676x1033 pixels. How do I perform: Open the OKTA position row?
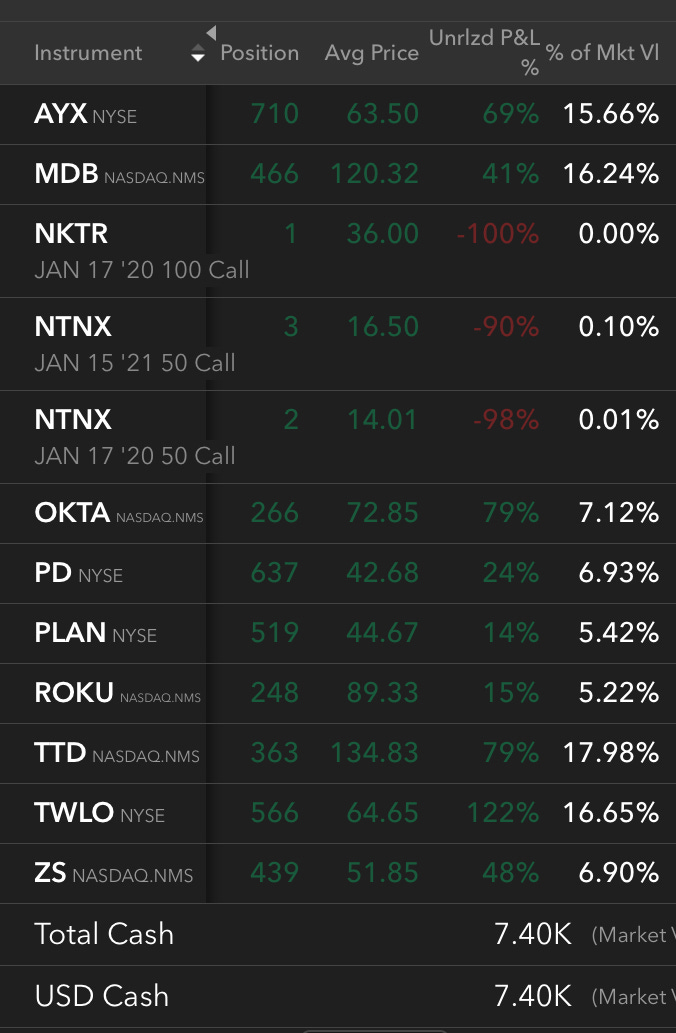click(x=338, y=513)
